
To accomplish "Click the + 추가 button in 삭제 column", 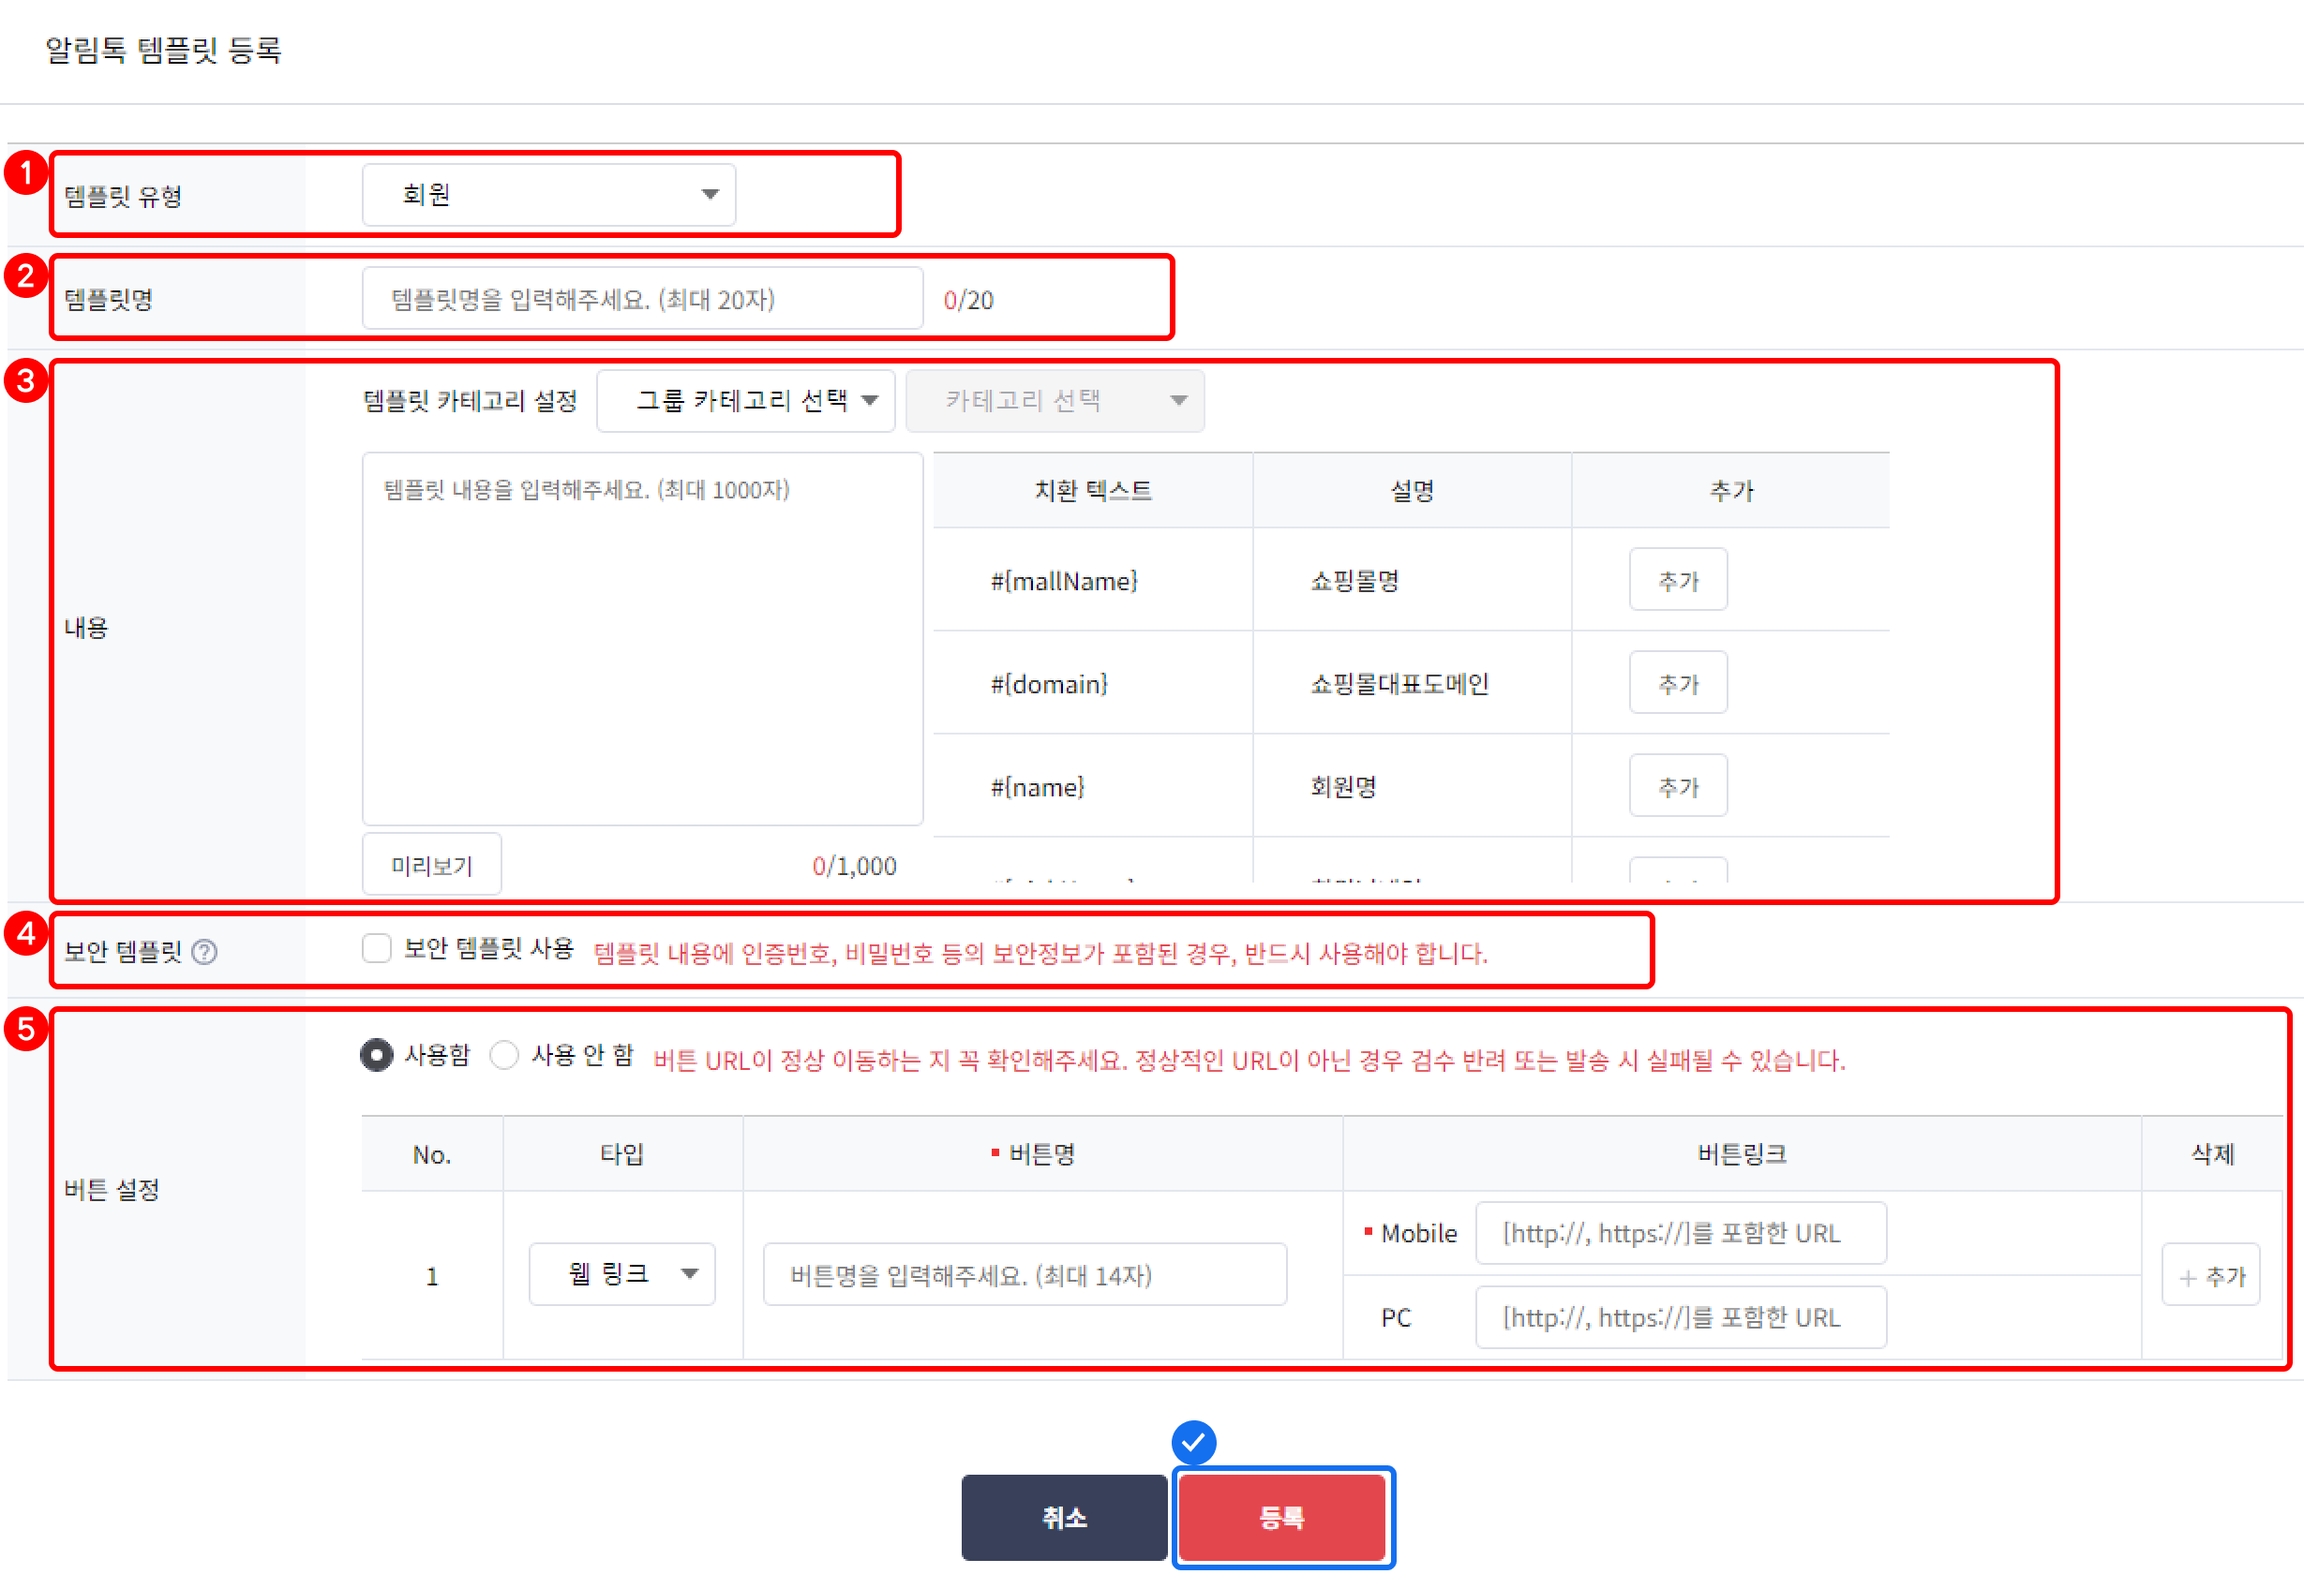I will point(2210,1275).
